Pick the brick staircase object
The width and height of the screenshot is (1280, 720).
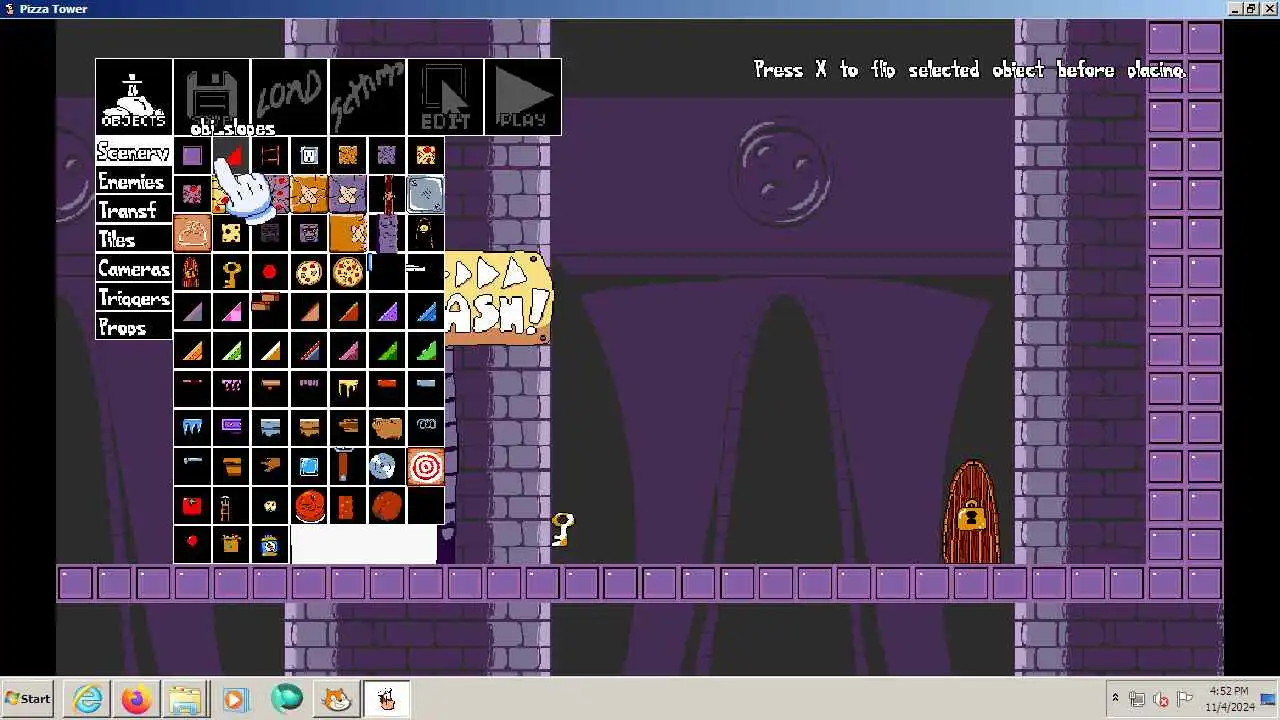(x=270, y=311)
